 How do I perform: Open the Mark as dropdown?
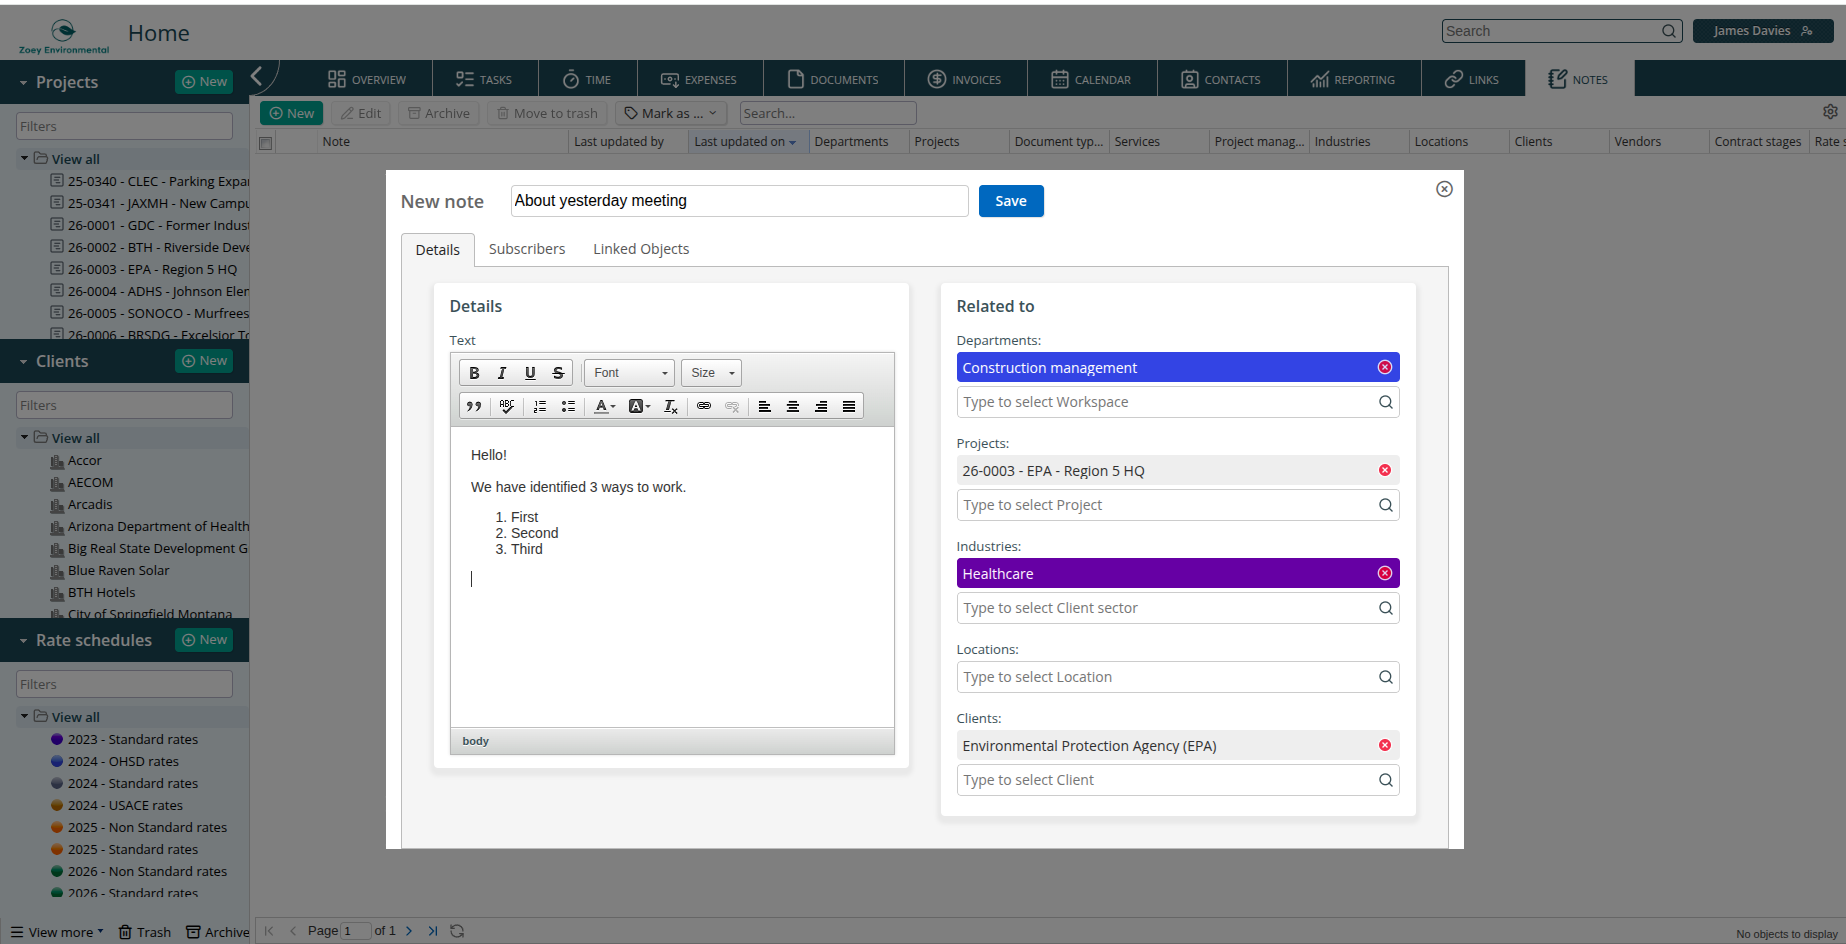coord(671,113)
